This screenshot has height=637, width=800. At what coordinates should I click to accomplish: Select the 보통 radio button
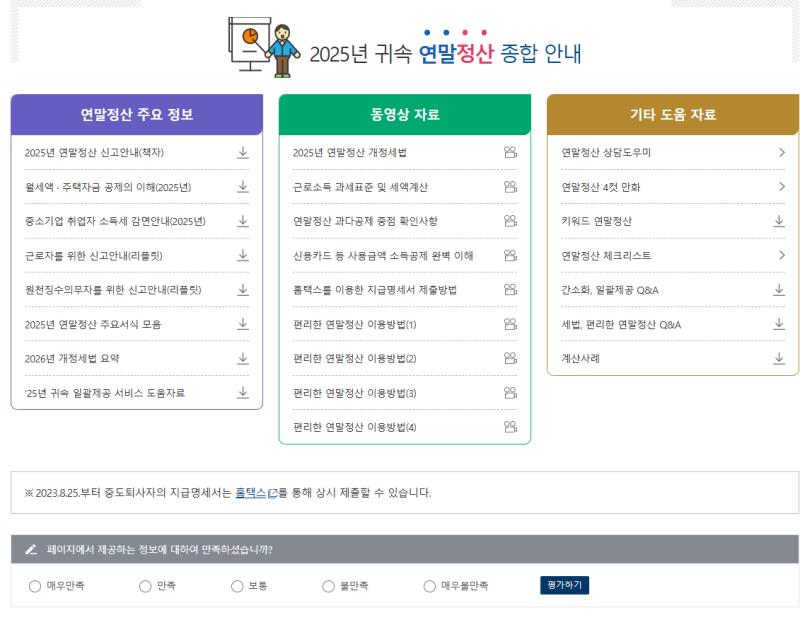tap(237, 586)
